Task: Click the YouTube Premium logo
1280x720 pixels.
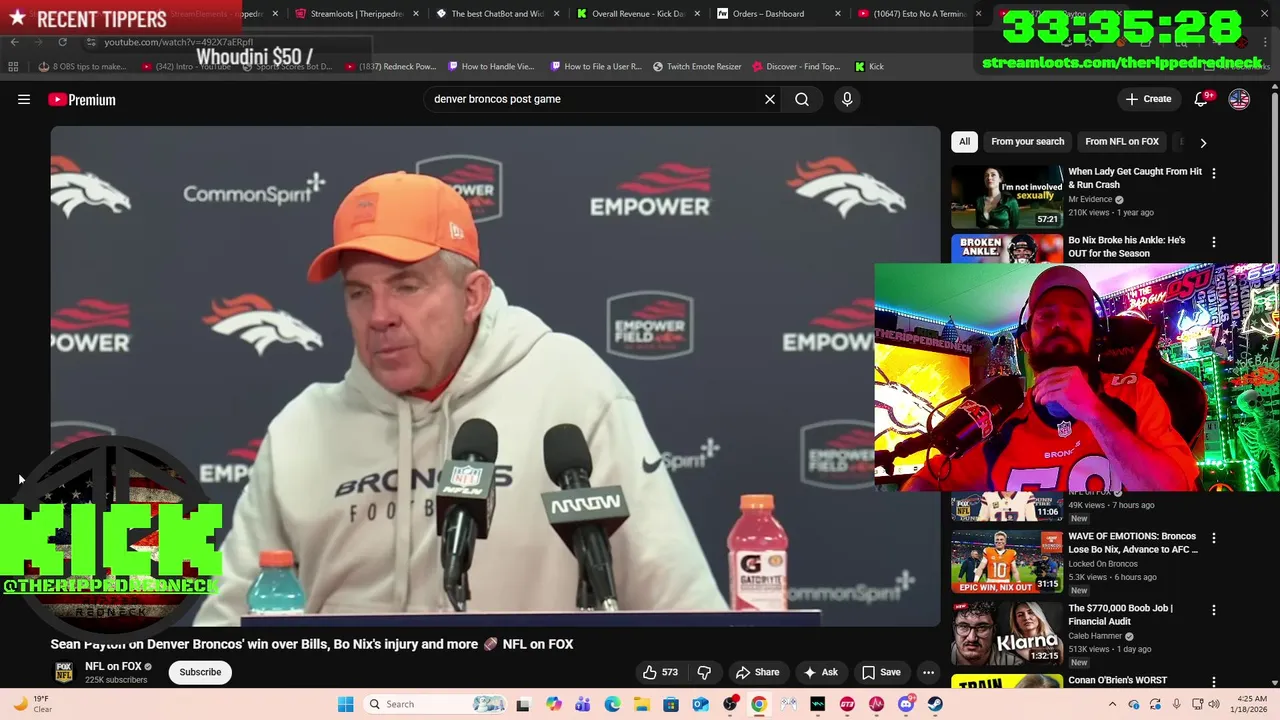Action: point(82,99)
